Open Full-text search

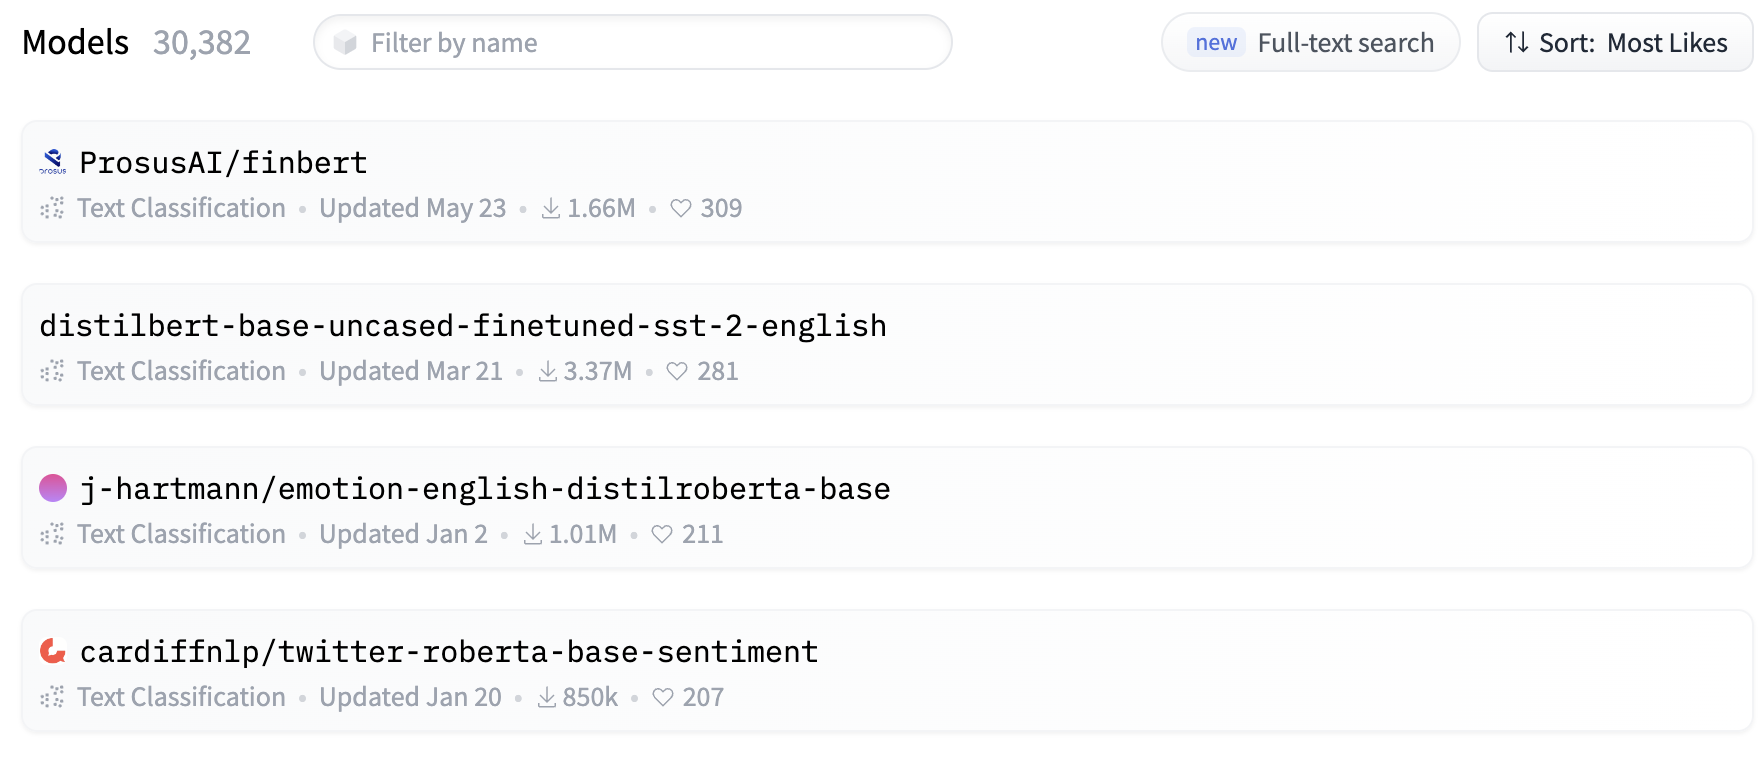coord(1310,42)
